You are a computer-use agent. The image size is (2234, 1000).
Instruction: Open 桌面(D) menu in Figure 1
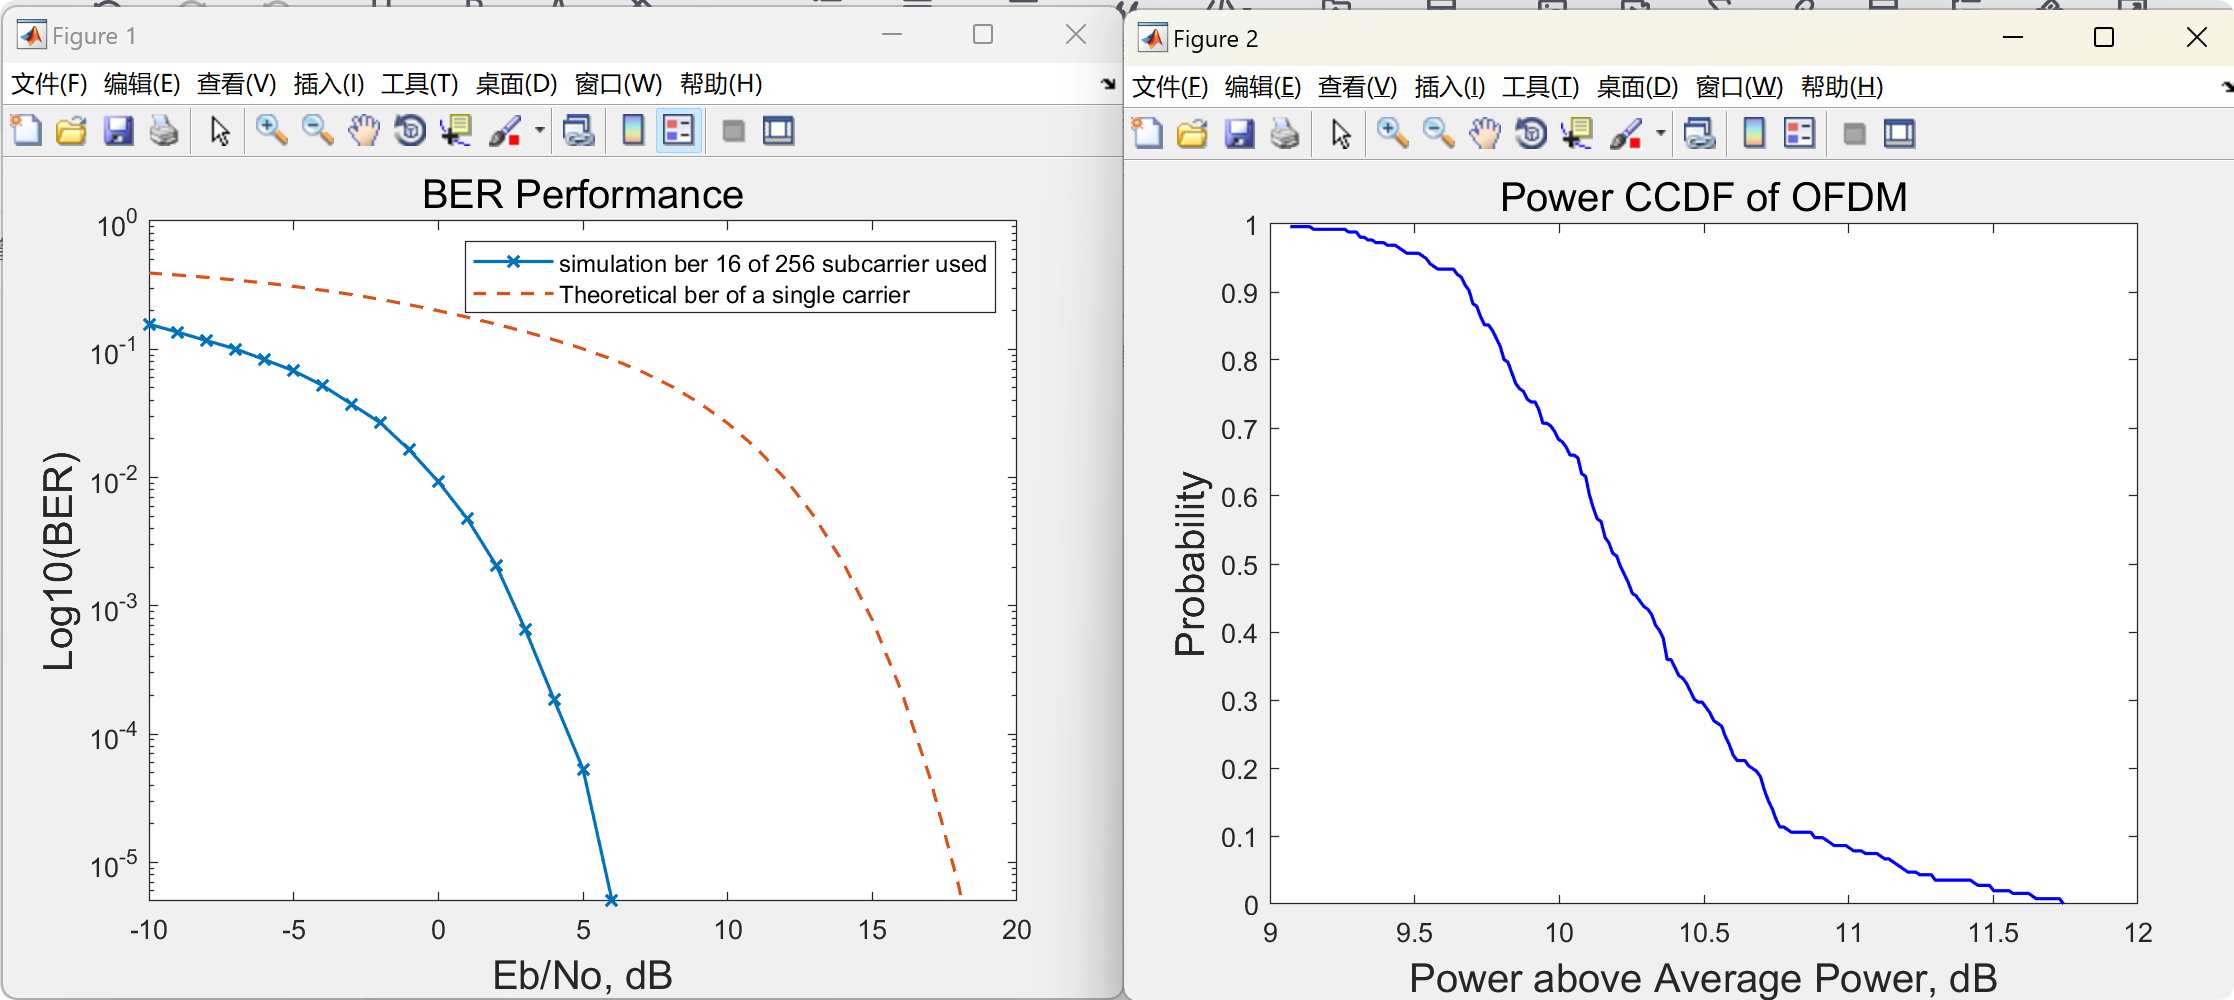point(516,84)
